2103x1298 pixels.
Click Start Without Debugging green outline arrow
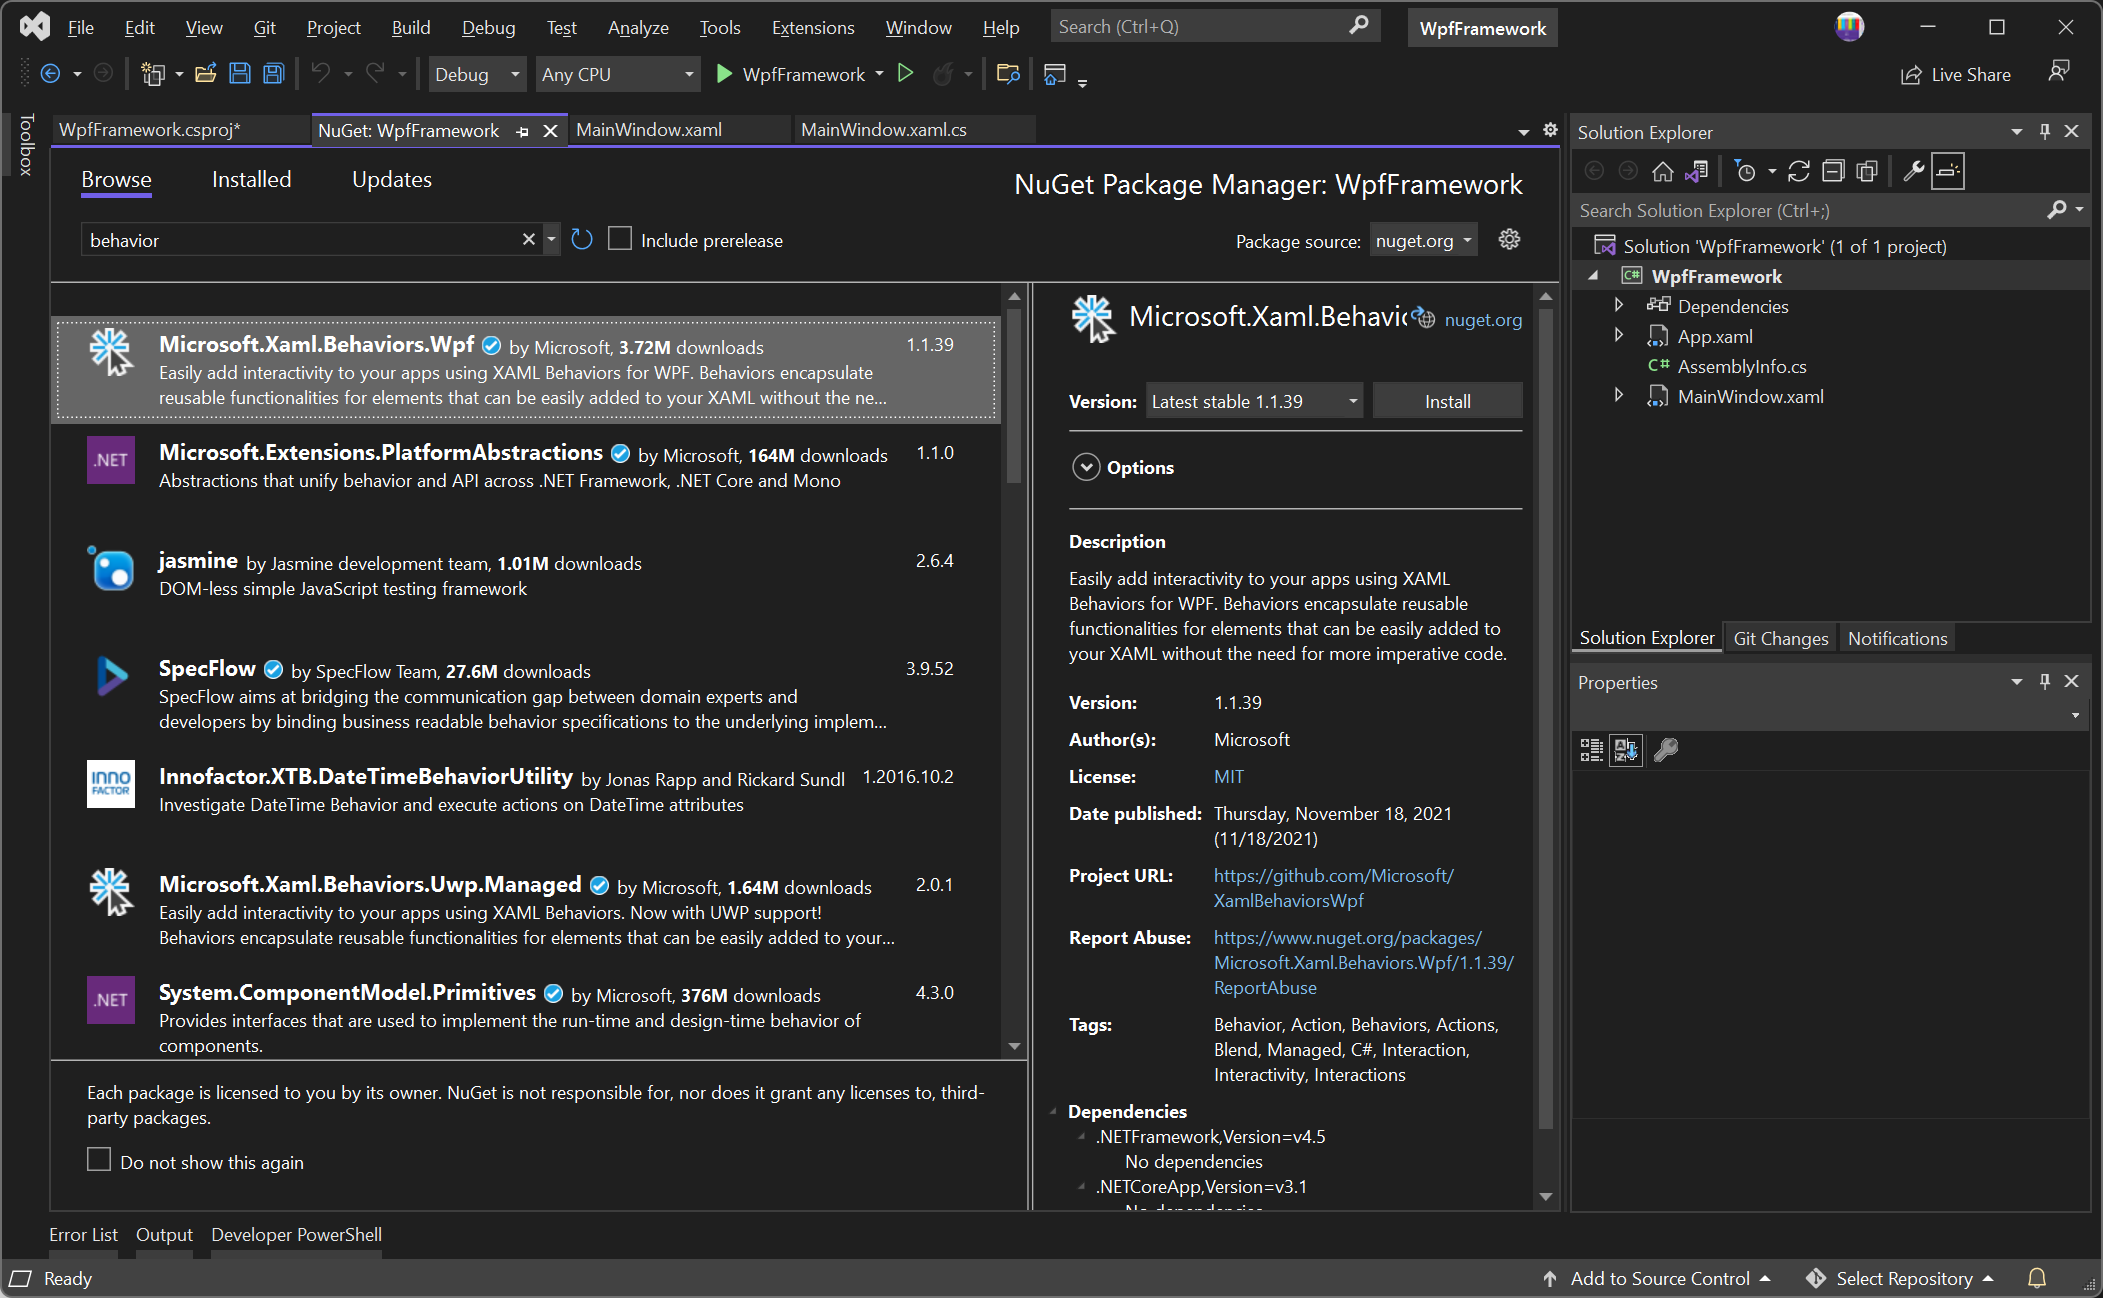pyautogui.click(x=905, y=74)
